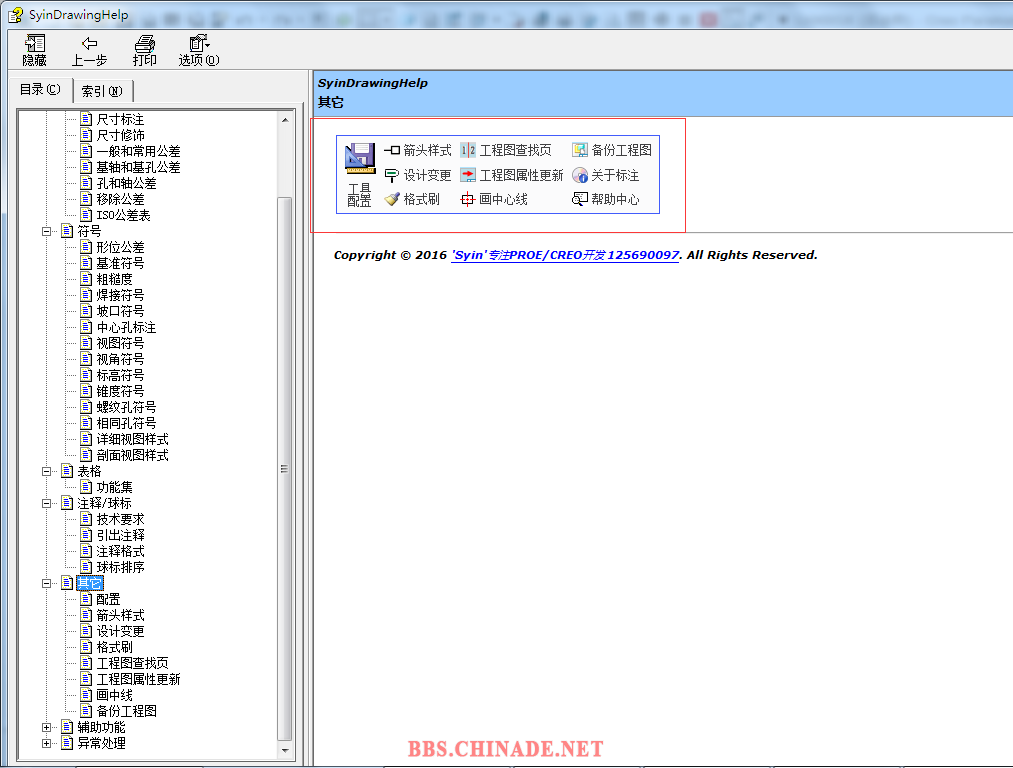Image resolution: width=1013 pixels, height=768 pixels.
Task: Select the 标高符号 topic
Action: 120,375
